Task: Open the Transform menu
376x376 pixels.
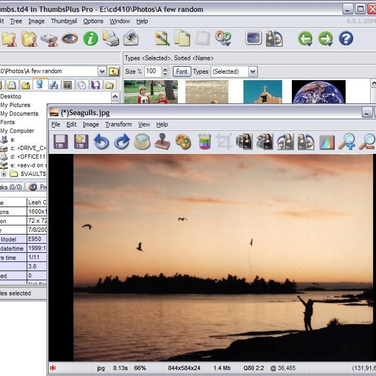Action: pos(119,124)
